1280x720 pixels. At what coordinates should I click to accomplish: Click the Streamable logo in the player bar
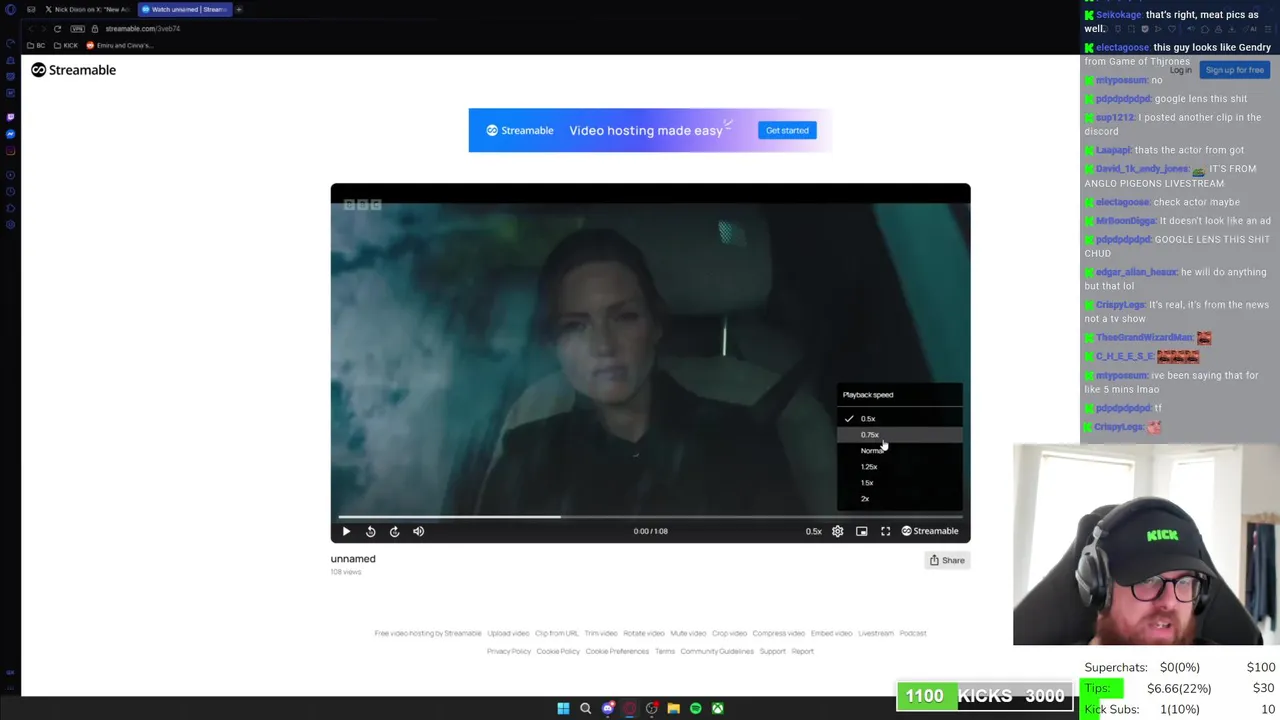pyautogui.click(x=930, y=531)
